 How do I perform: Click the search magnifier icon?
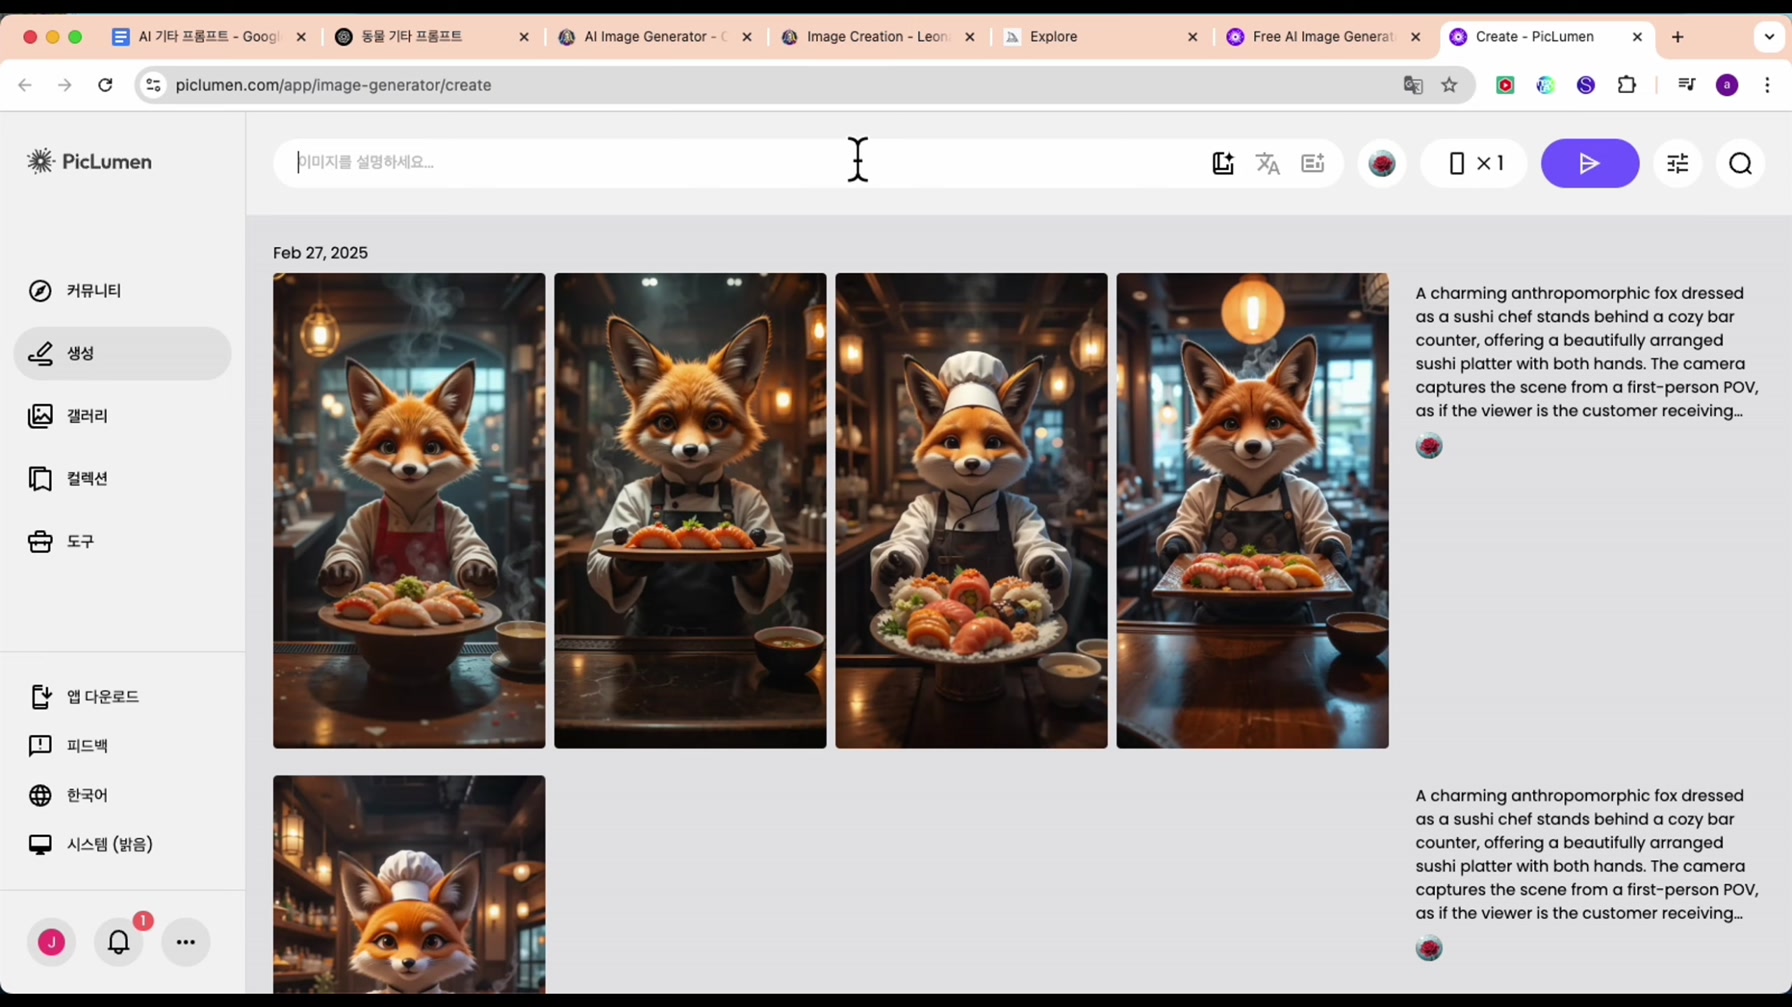[x=1740, y=163]
